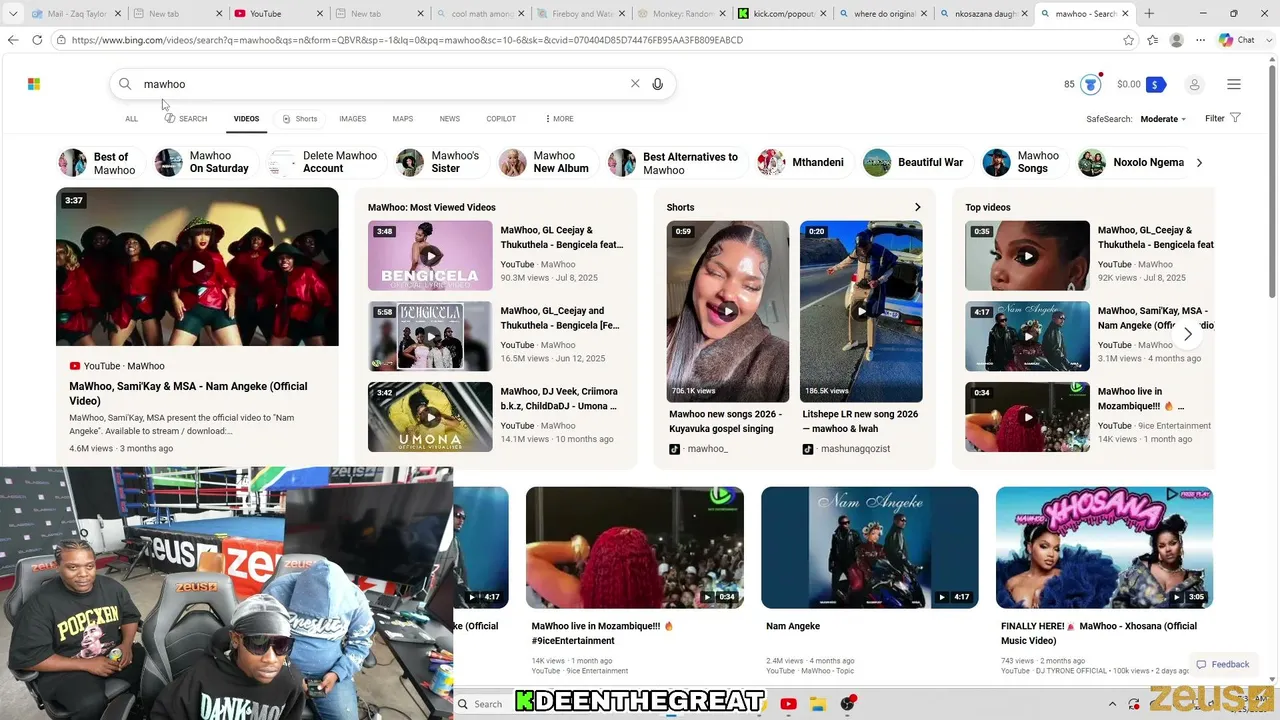Click the Microsoft logo on Bing
This screenshot has height=720, width=1280.
point(34,84)
